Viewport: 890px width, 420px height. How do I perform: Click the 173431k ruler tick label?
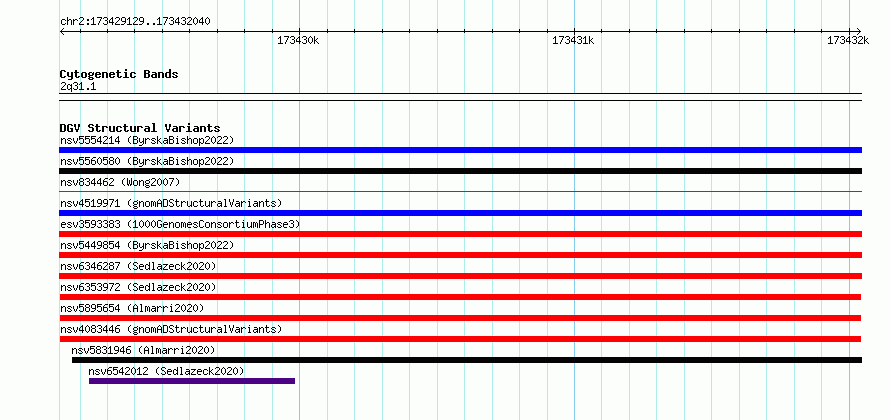click(x=573, y=40)
